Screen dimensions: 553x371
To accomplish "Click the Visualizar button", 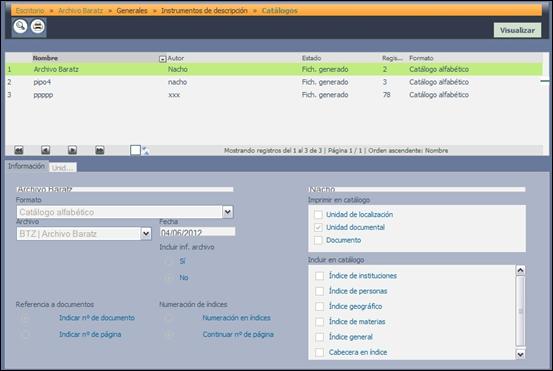I will [517, 30].
